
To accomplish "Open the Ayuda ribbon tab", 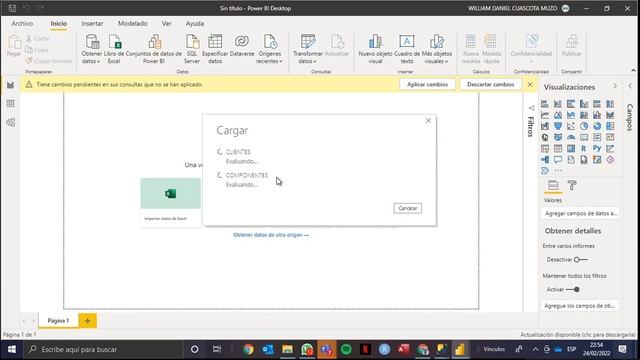I will (195, 24).
